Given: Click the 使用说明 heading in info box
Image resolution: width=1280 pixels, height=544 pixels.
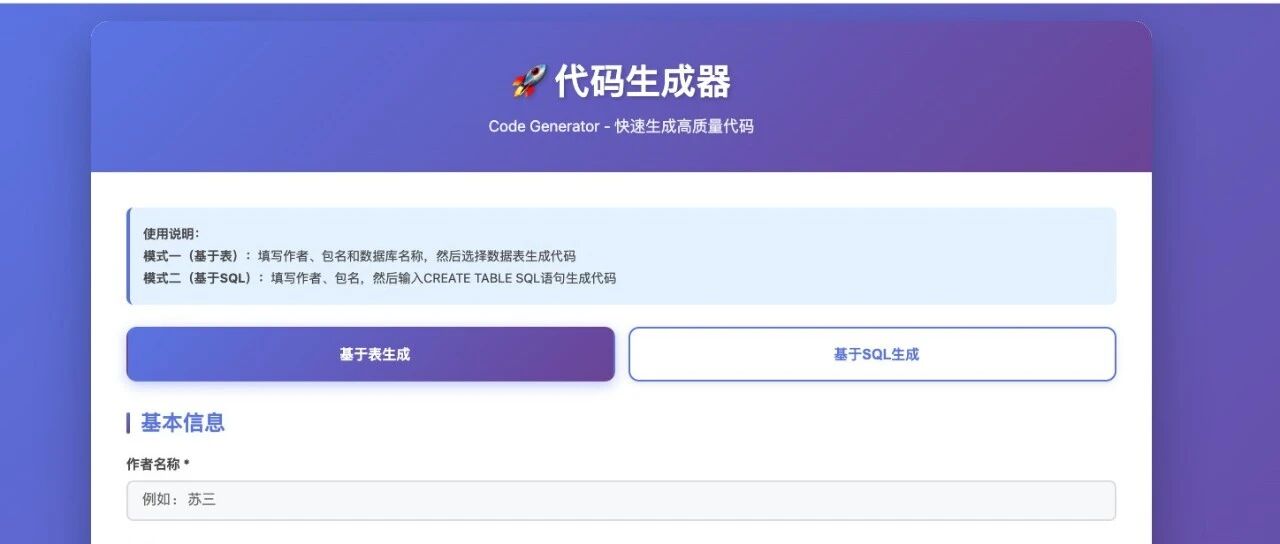Looking at the screenshot, I should point(171,234).
